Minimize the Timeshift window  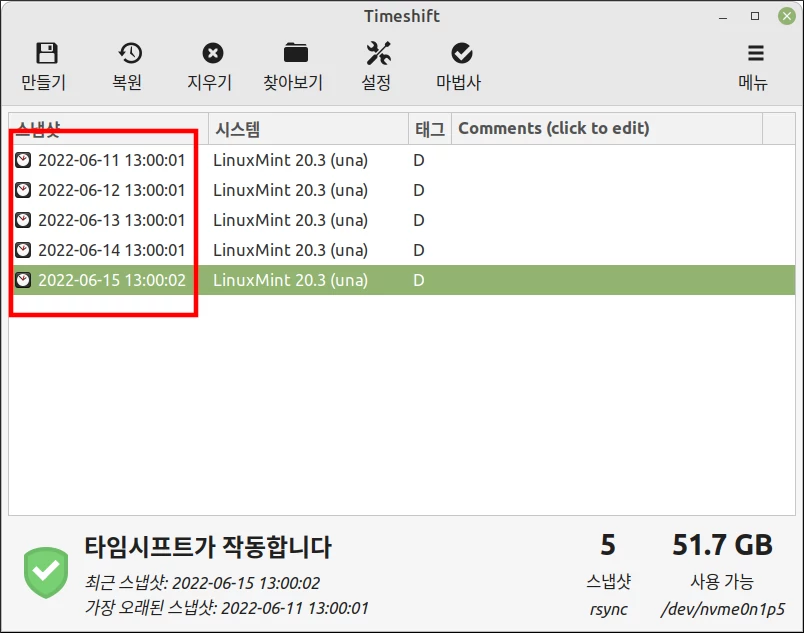723,17
